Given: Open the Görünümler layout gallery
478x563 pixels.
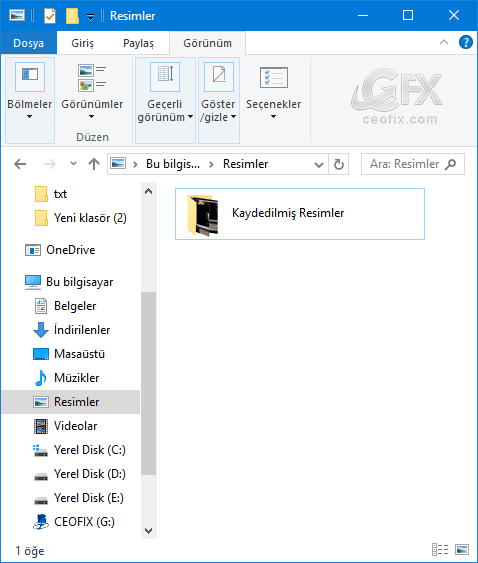Looking at the screenshot, I should (x=92, y=92).
